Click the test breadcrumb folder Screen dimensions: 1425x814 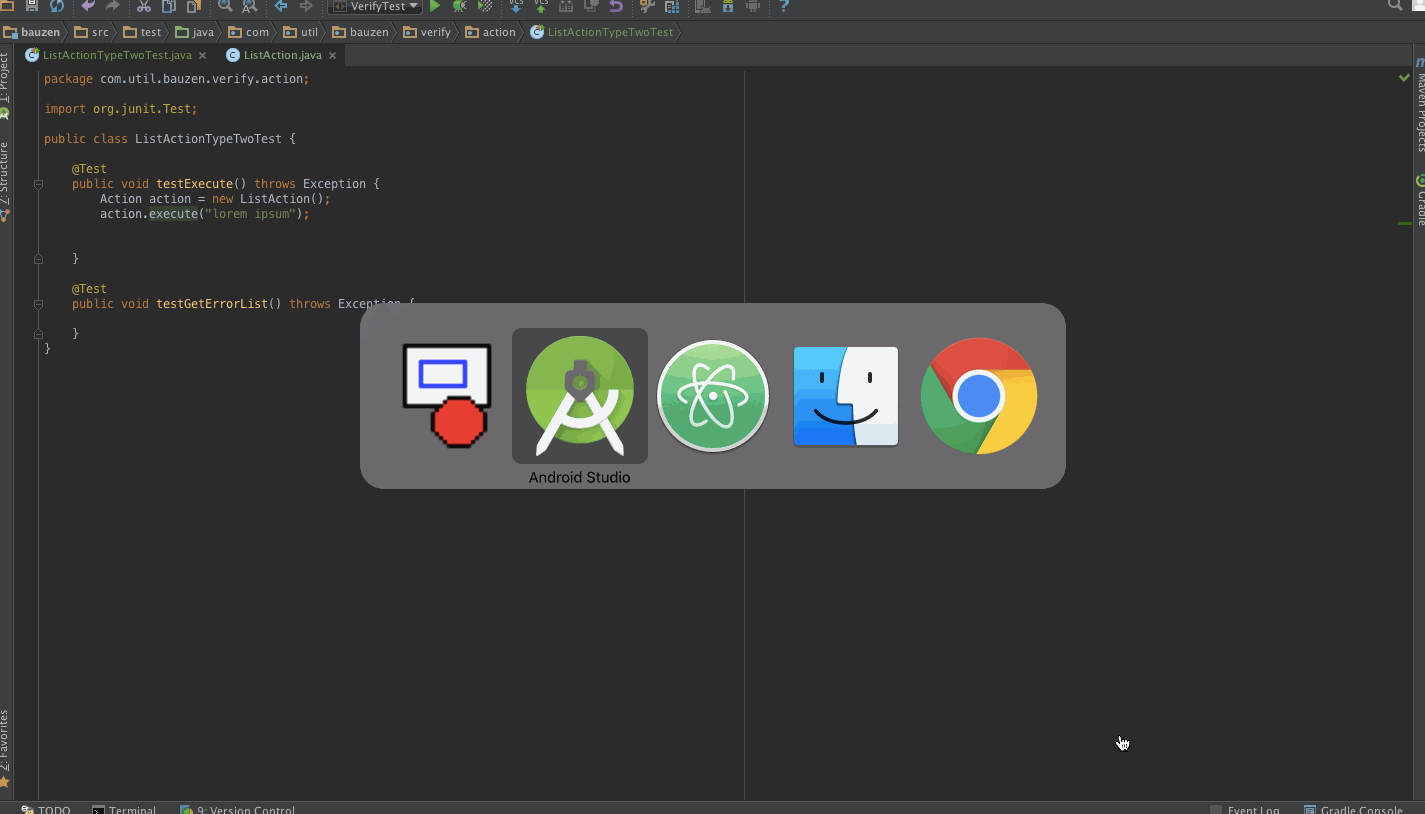143,32
